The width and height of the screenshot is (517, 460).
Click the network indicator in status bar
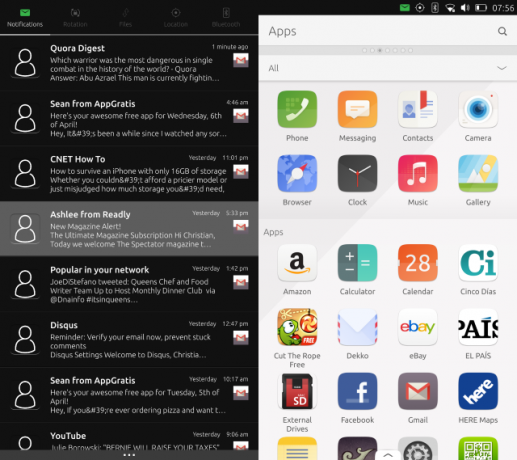[x=450, y=8]
